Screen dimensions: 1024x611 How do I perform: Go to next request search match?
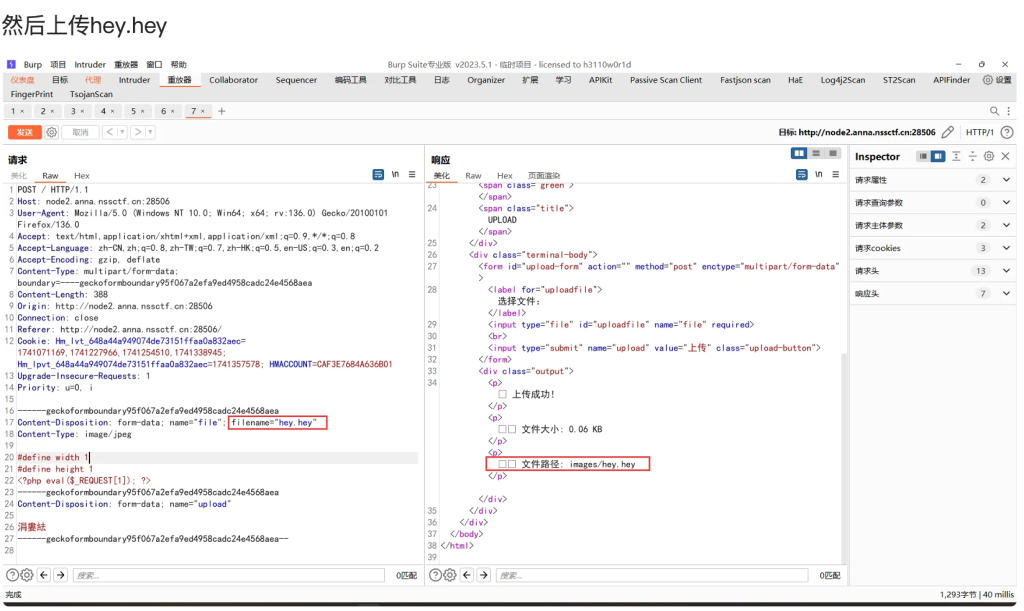point(61,575)
